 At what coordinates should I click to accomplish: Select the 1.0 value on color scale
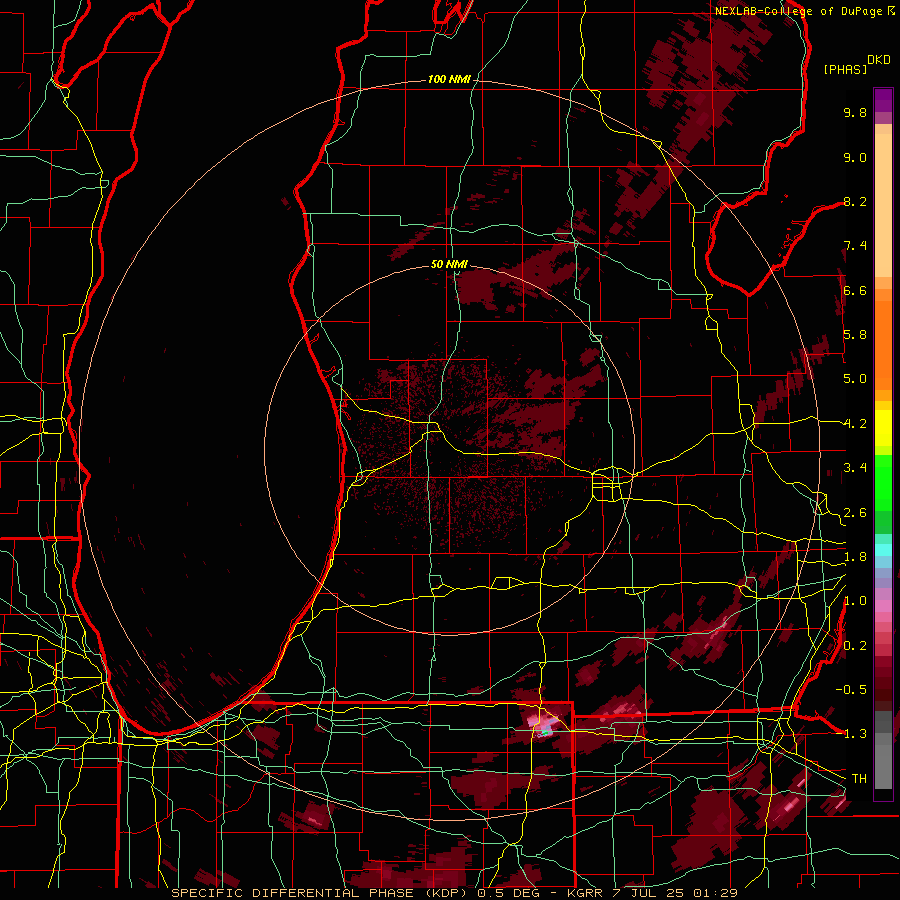[855, 601]
